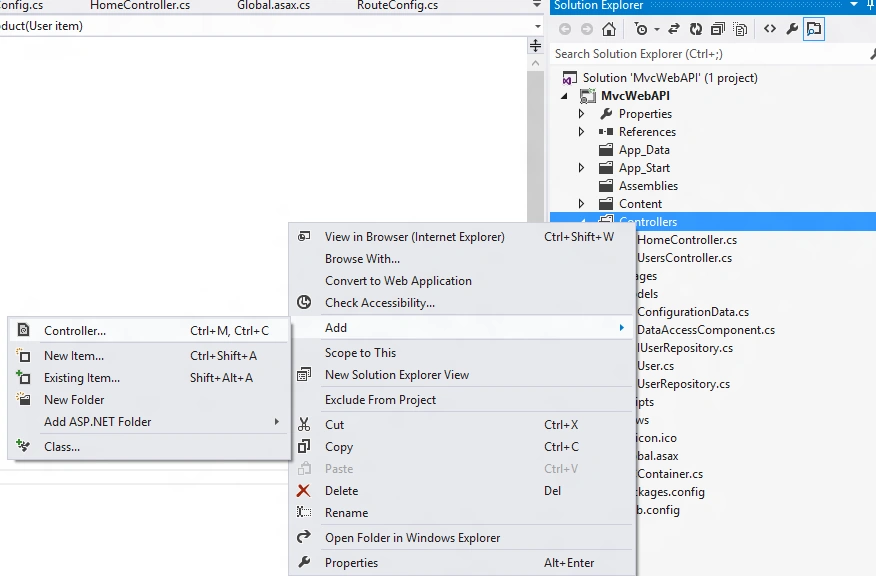Click the Collapse All icon
The width and height of the screenshot is (876, 576).
tap(718, 29)
